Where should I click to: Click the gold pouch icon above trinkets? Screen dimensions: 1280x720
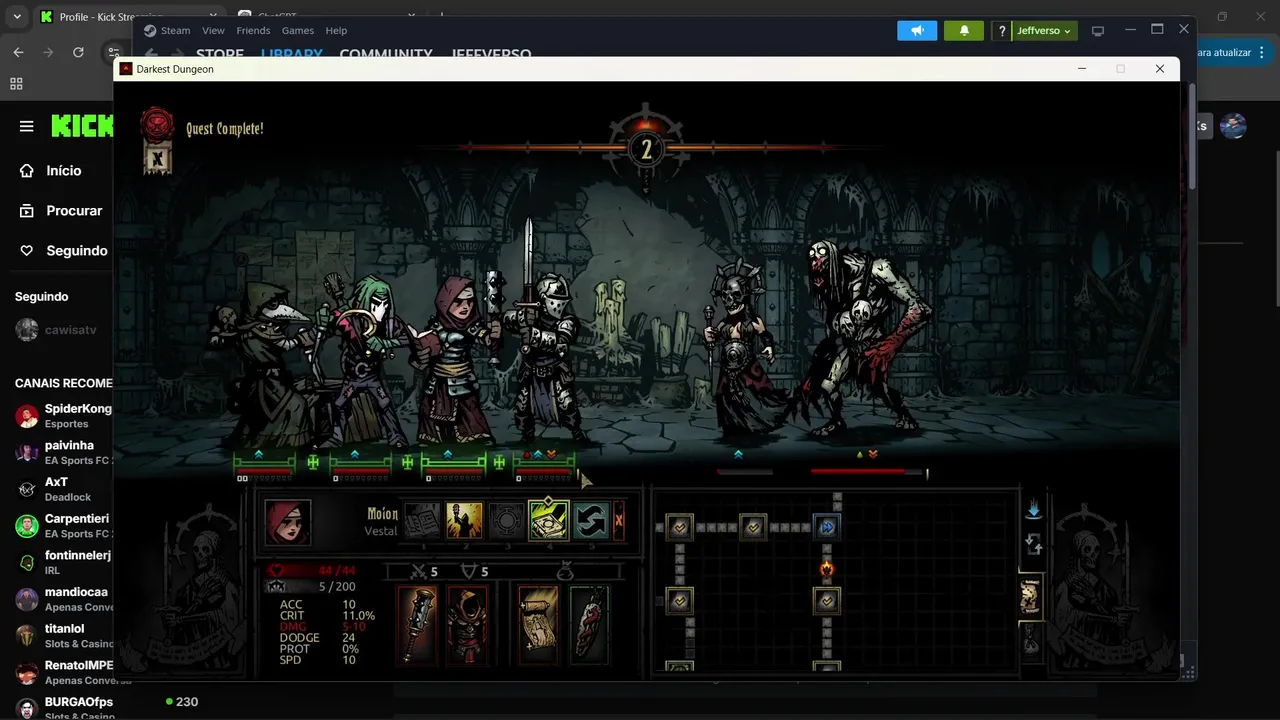pos(564,571)
